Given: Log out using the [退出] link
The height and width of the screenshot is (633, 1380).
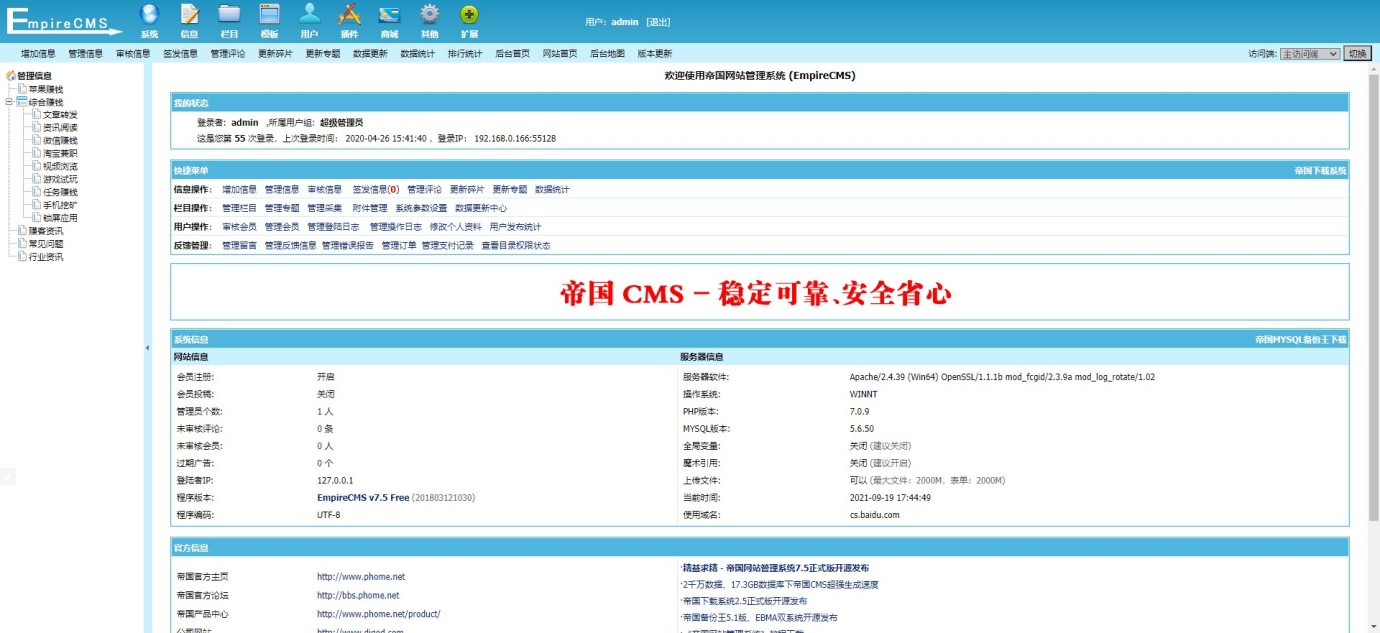Looking at the screenshot, I should [658, 22].
